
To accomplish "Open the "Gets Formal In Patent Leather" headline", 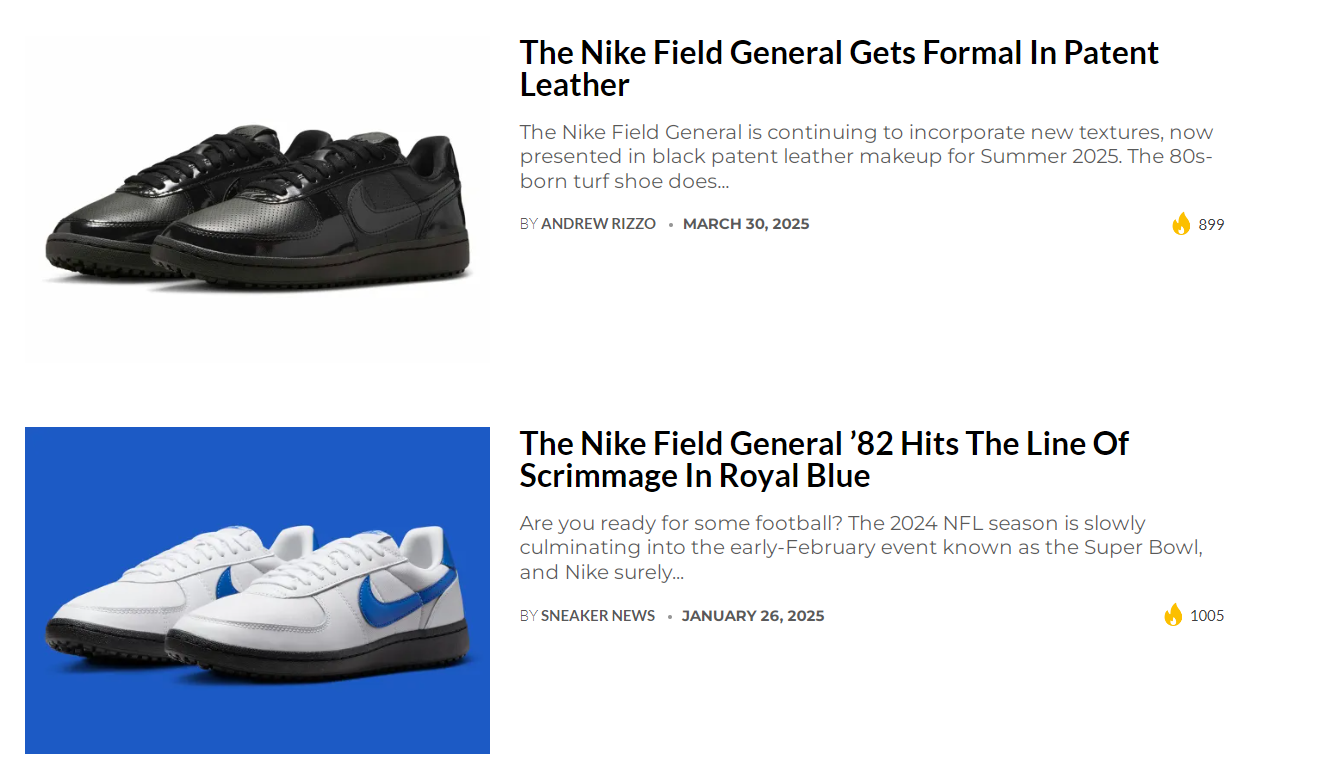I will pyautogui.click(x=838, y=68).
